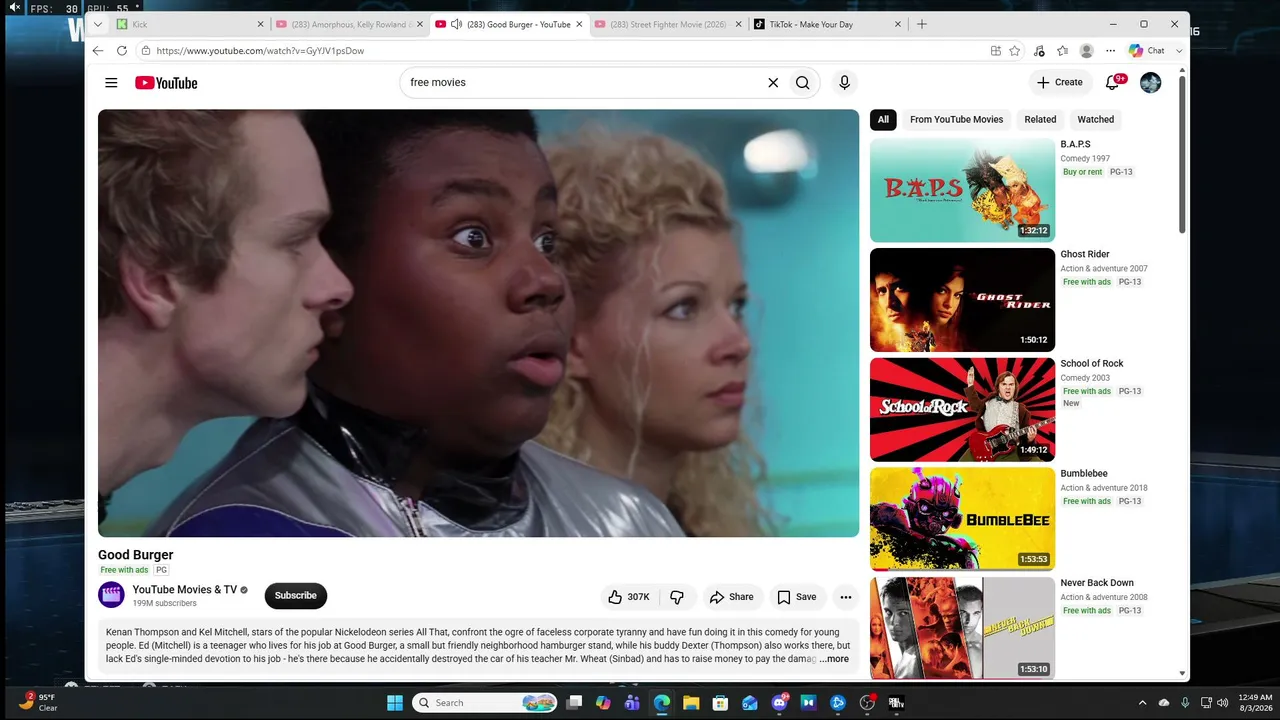
Task: Submit search with magnifier button
Action: pos(802,83)
